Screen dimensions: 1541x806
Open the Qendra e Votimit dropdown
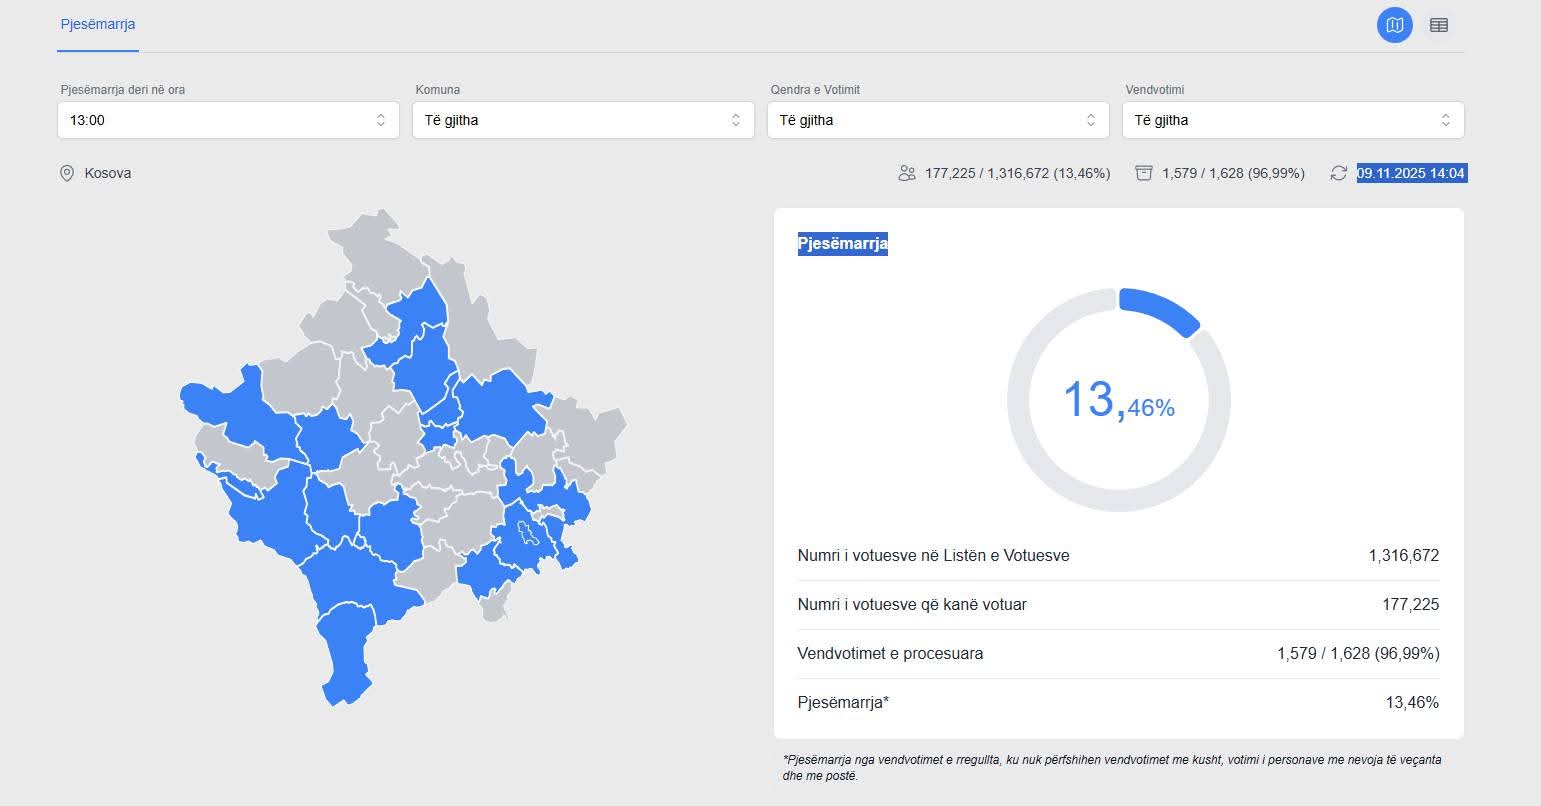[938, 120]
